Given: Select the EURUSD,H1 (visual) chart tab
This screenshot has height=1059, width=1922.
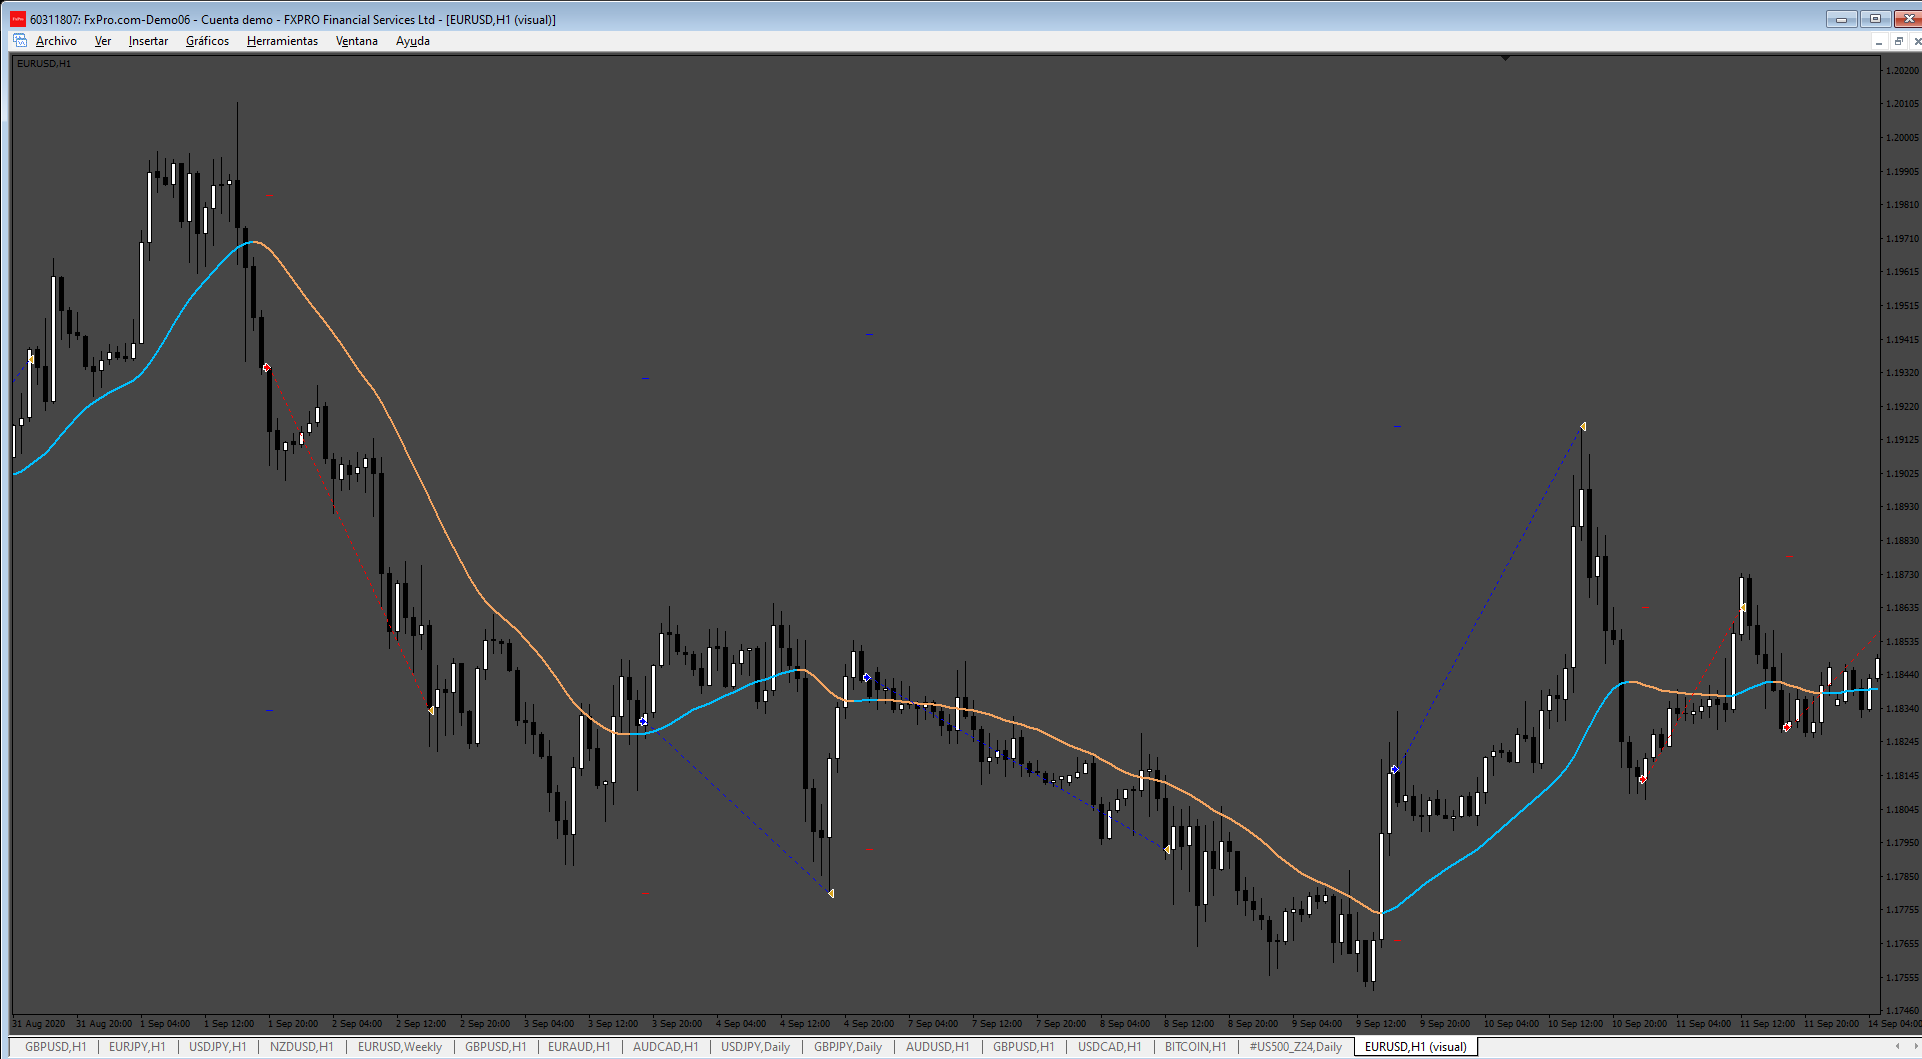Looking at the screenshot, I should pyautogui.click(x=1416, y=1047).
